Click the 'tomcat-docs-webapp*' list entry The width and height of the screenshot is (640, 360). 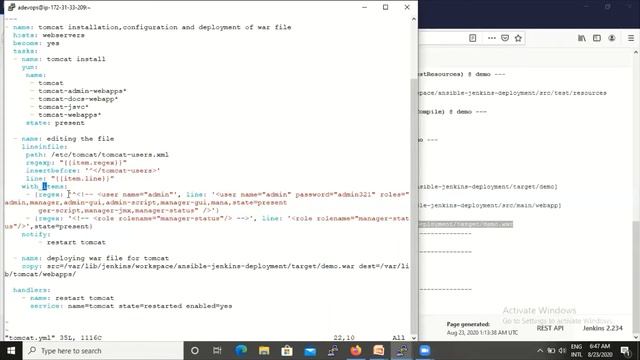78,99
